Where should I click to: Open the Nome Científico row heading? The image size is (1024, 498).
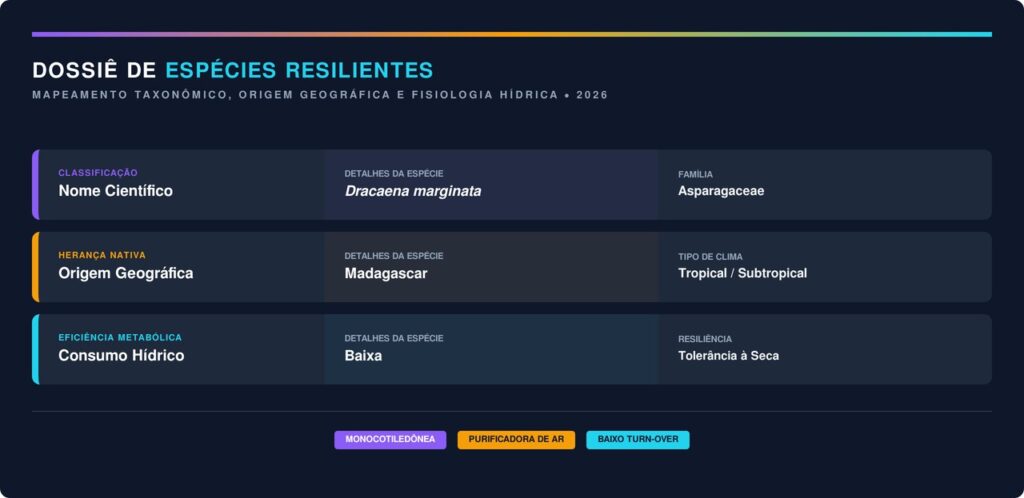click(x=115, y=191)
